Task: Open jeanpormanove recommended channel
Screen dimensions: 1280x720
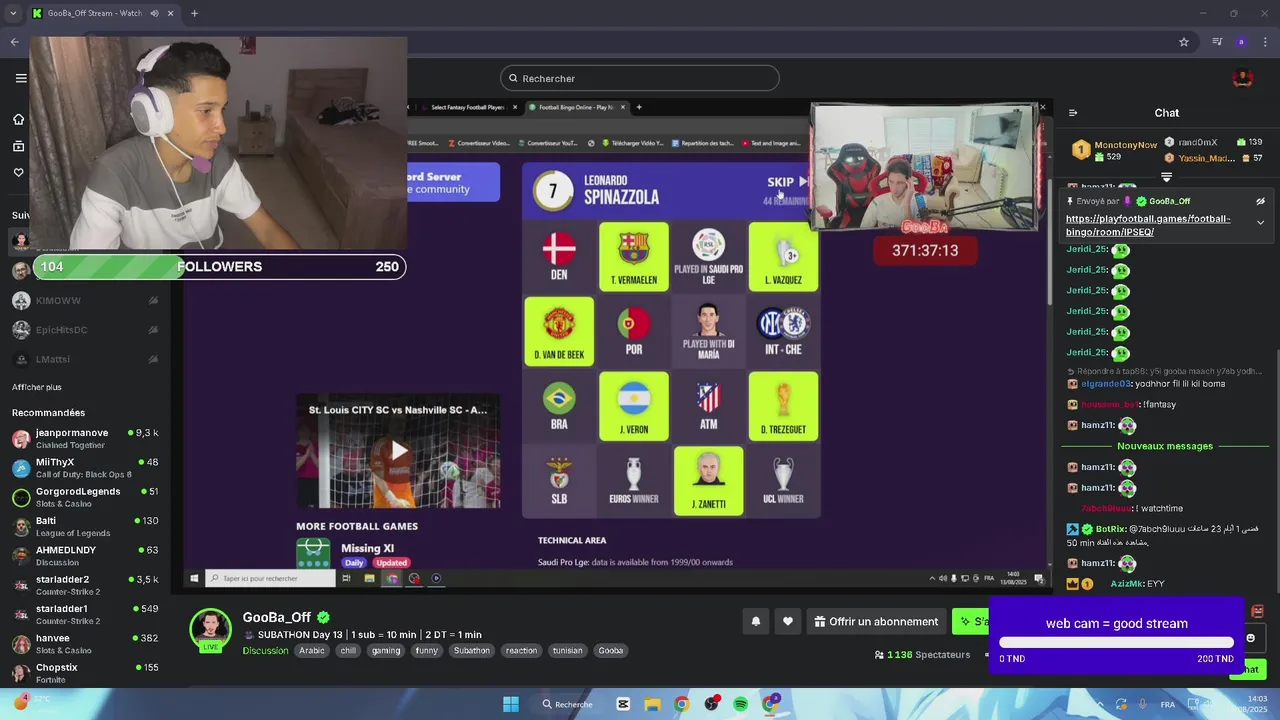Action: coord(85,439)
